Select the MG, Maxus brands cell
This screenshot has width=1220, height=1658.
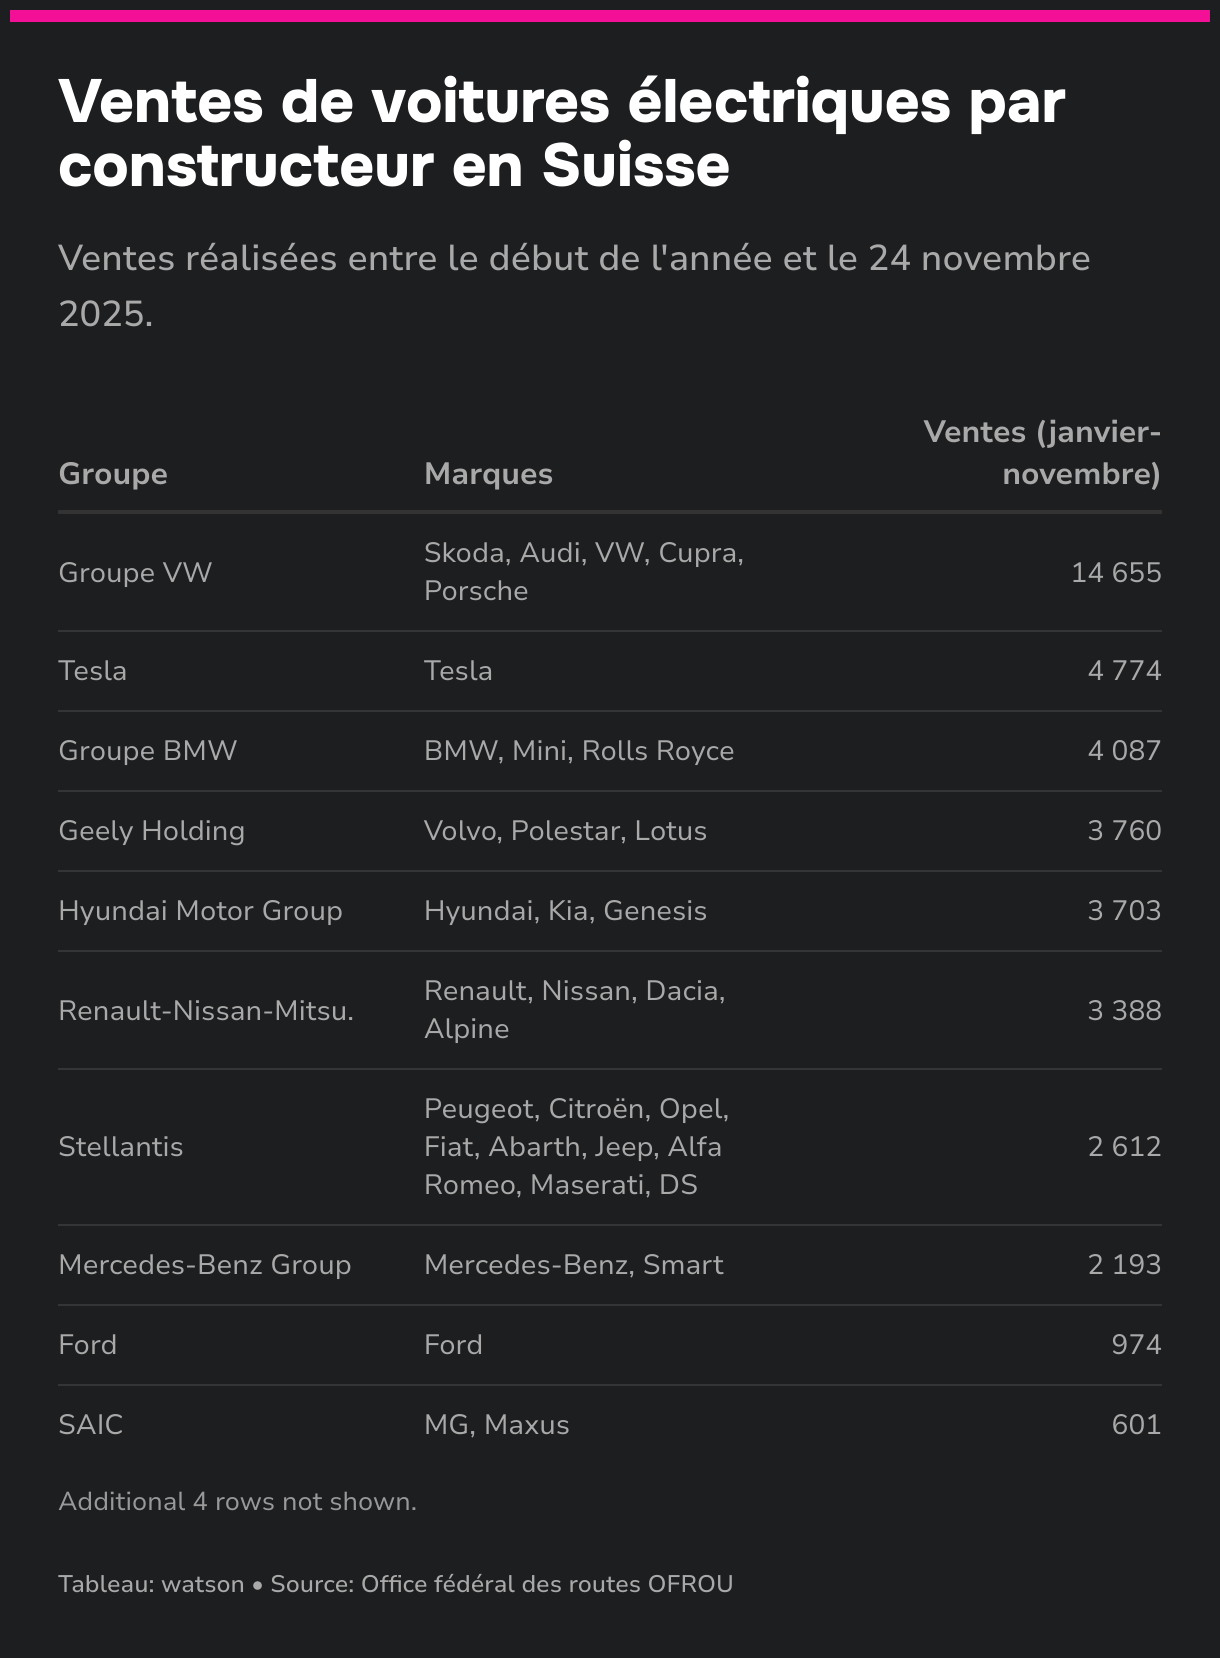pyautogui.click(x=496, y=1425)
